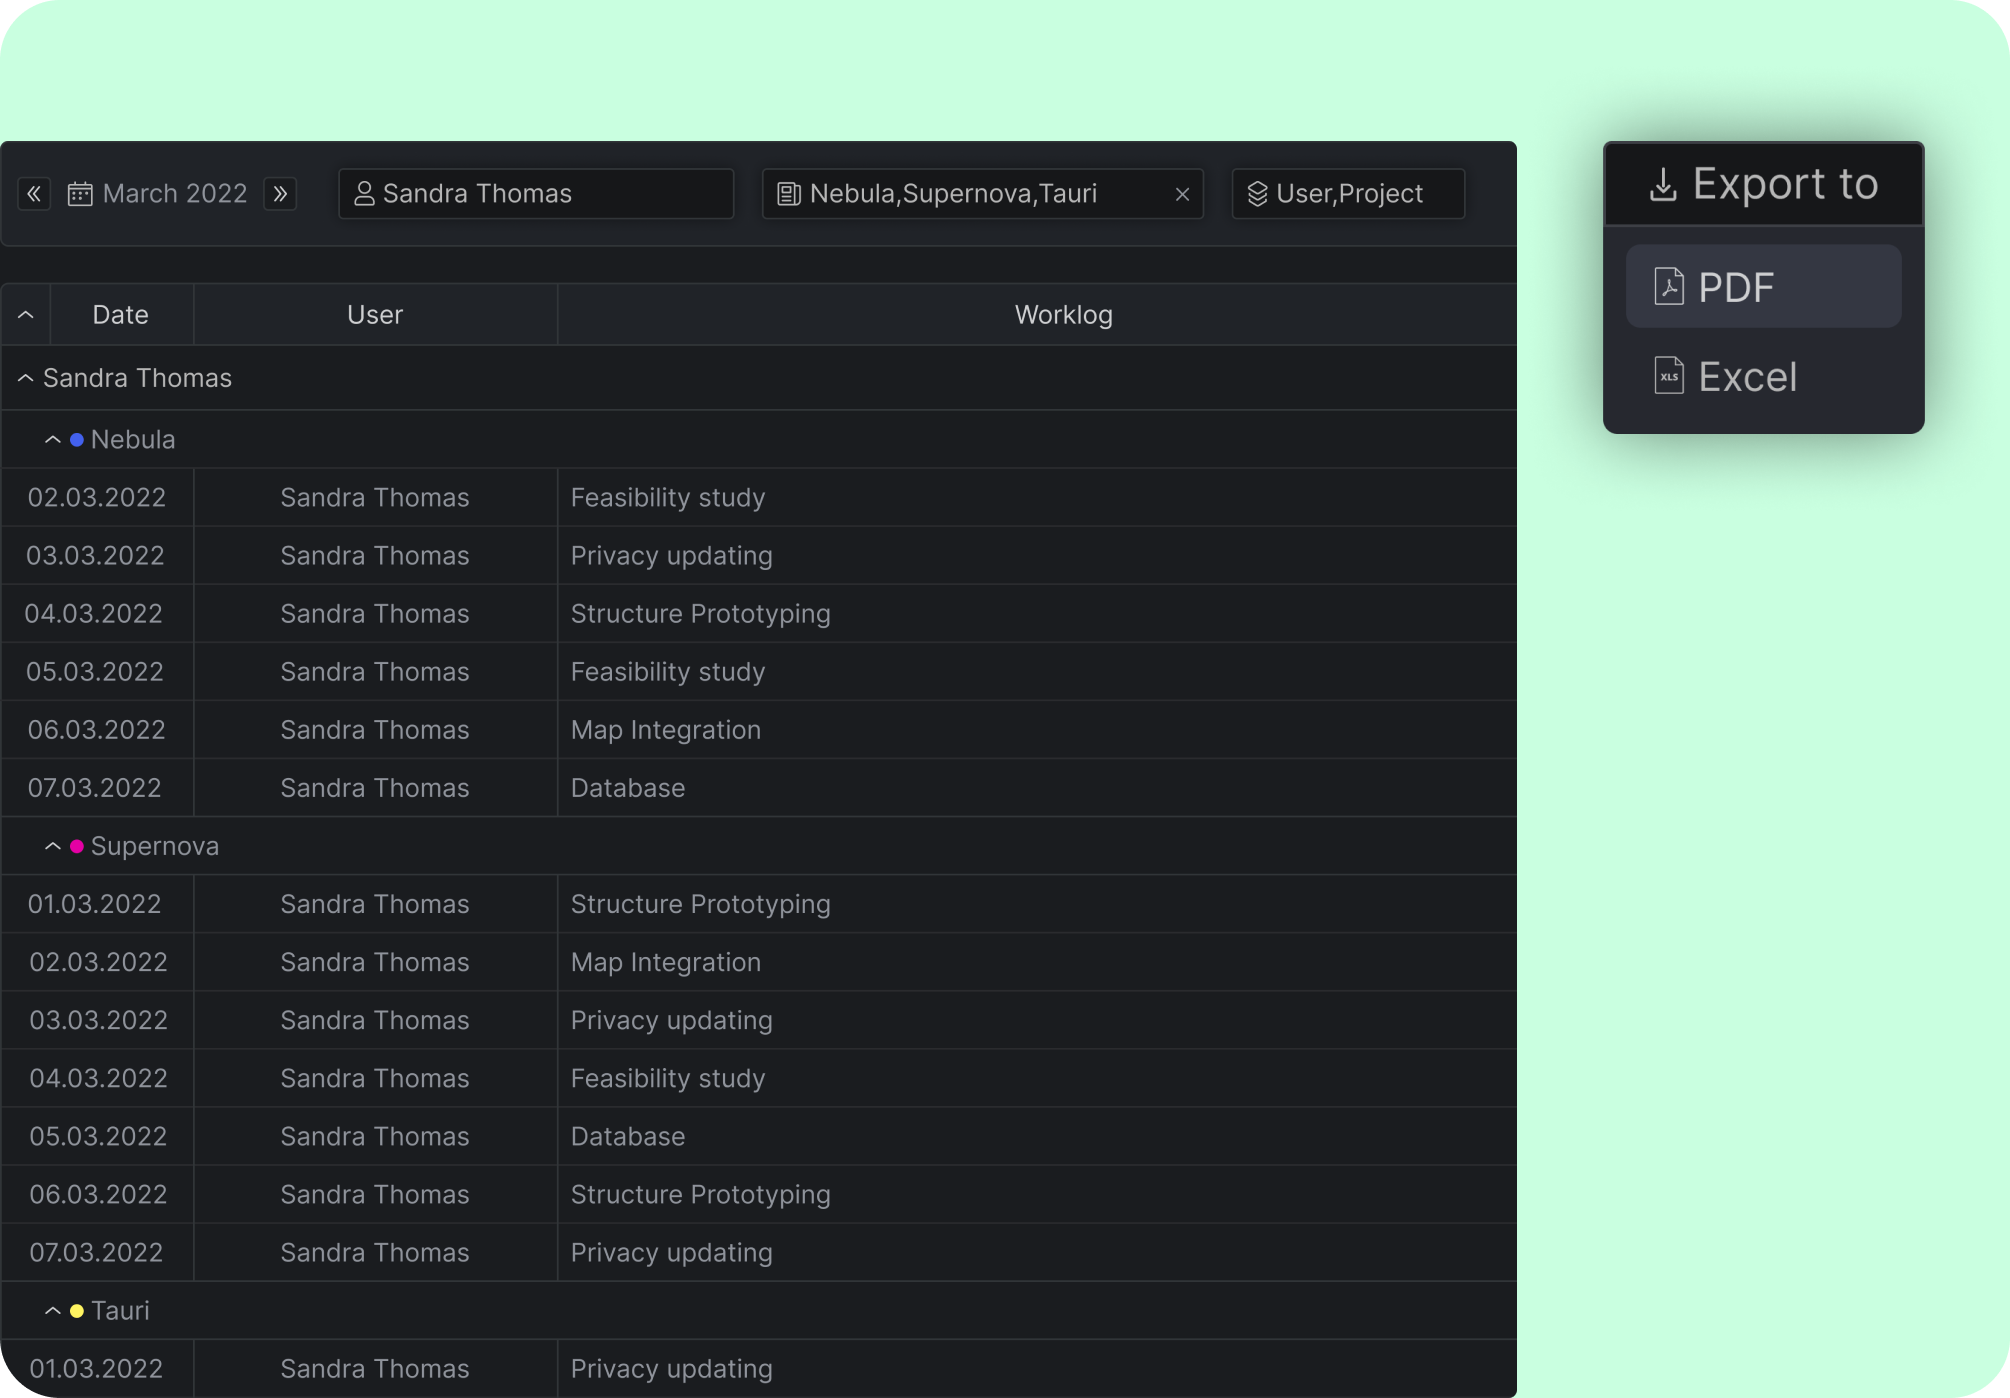Click the XLS file icon next to Excel

tap(1668, 376)
